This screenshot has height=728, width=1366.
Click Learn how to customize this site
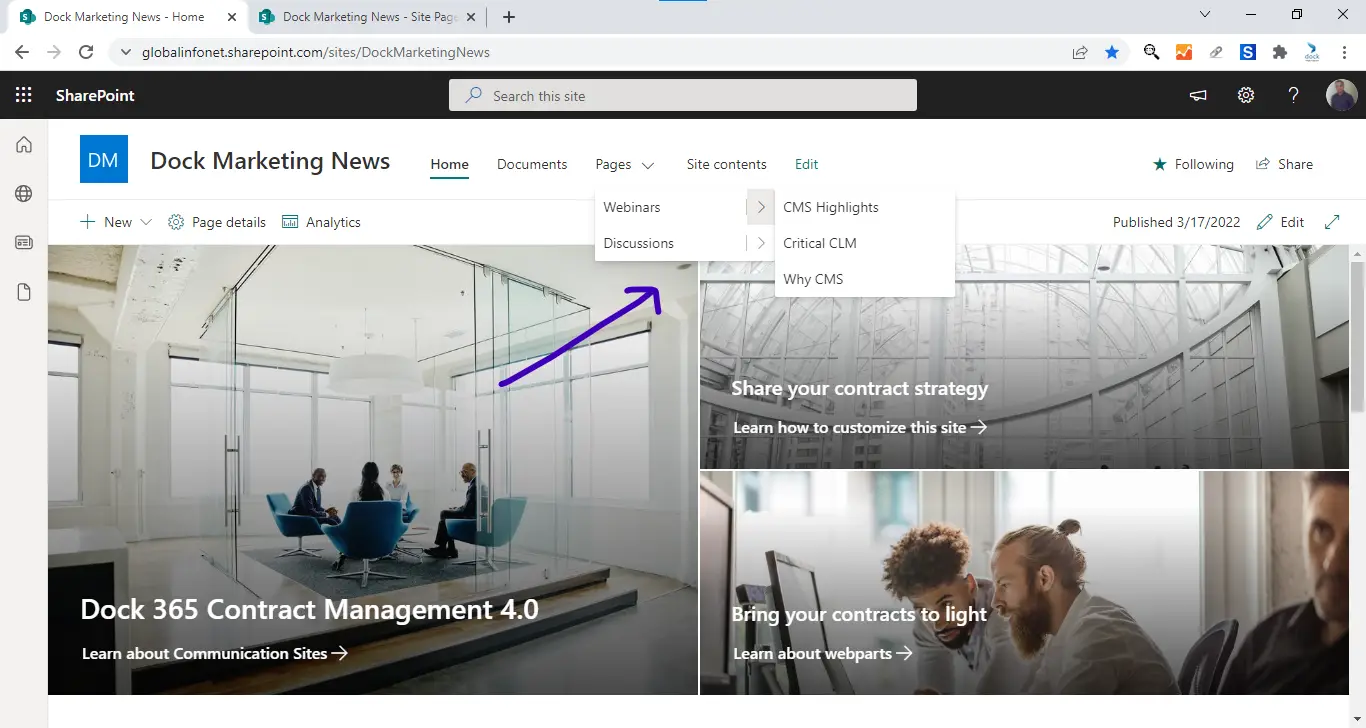(860, 427)
